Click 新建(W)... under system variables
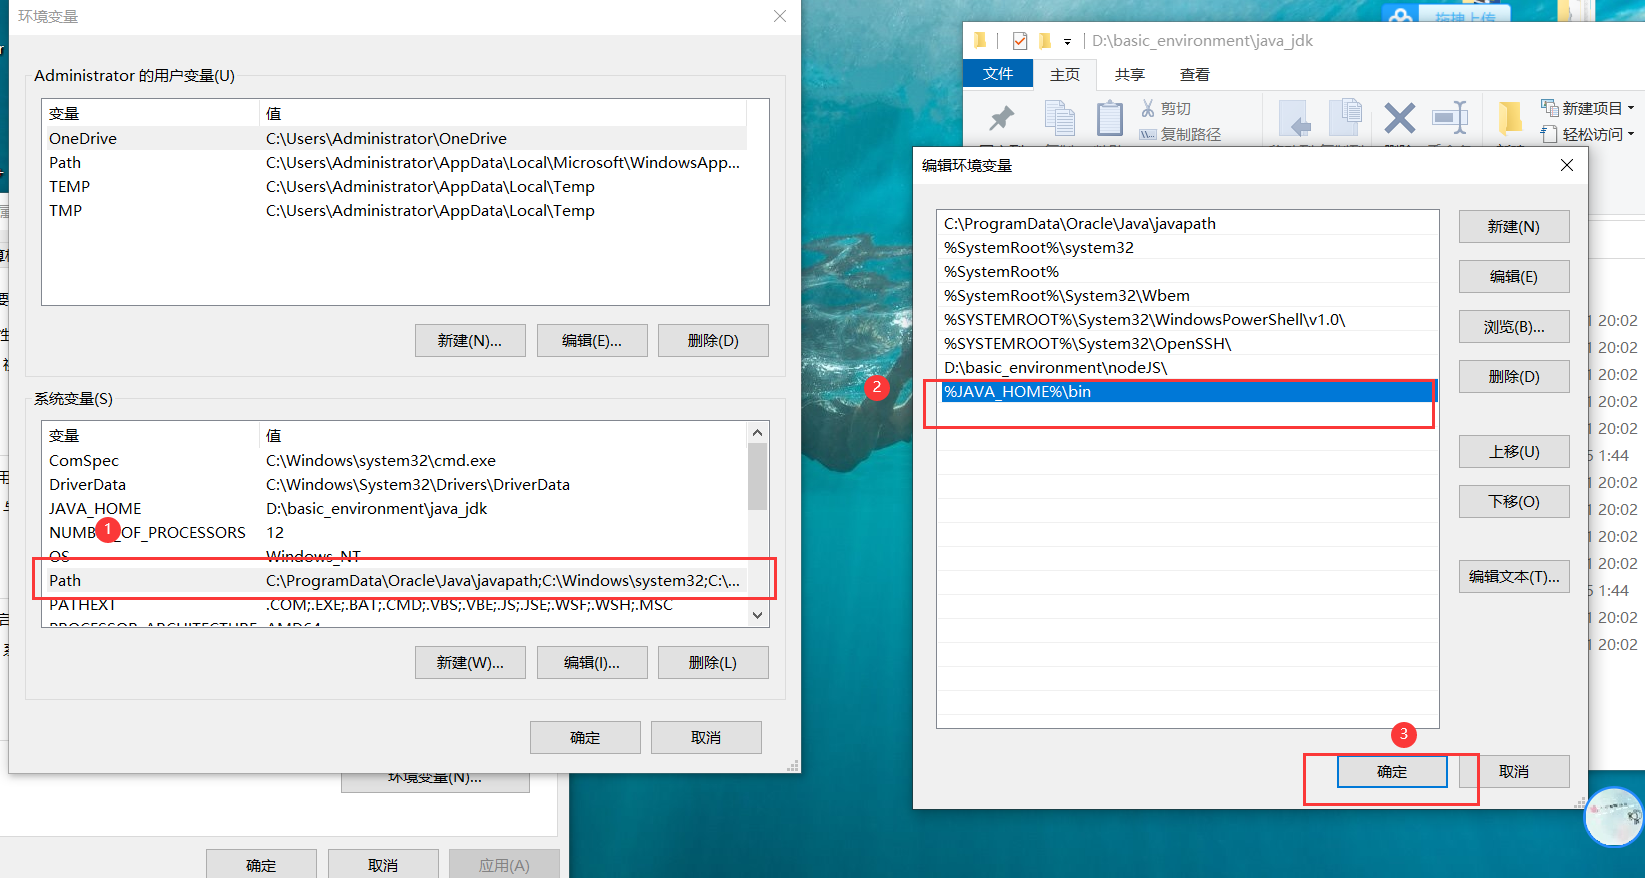1645x878 pixels. click(x=470, y=663)
